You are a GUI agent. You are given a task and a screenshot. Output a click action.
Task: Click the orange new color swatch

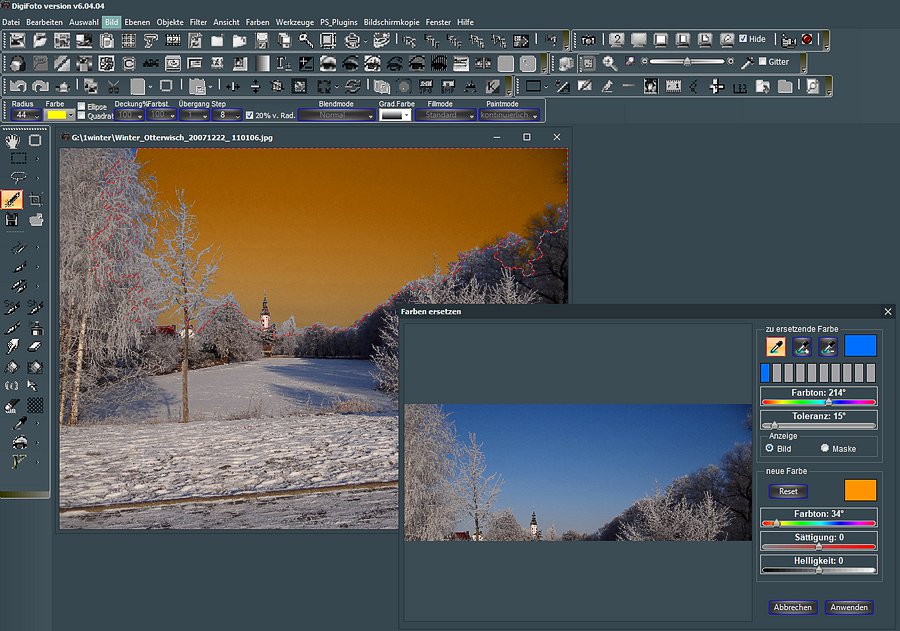click(860, 490)
